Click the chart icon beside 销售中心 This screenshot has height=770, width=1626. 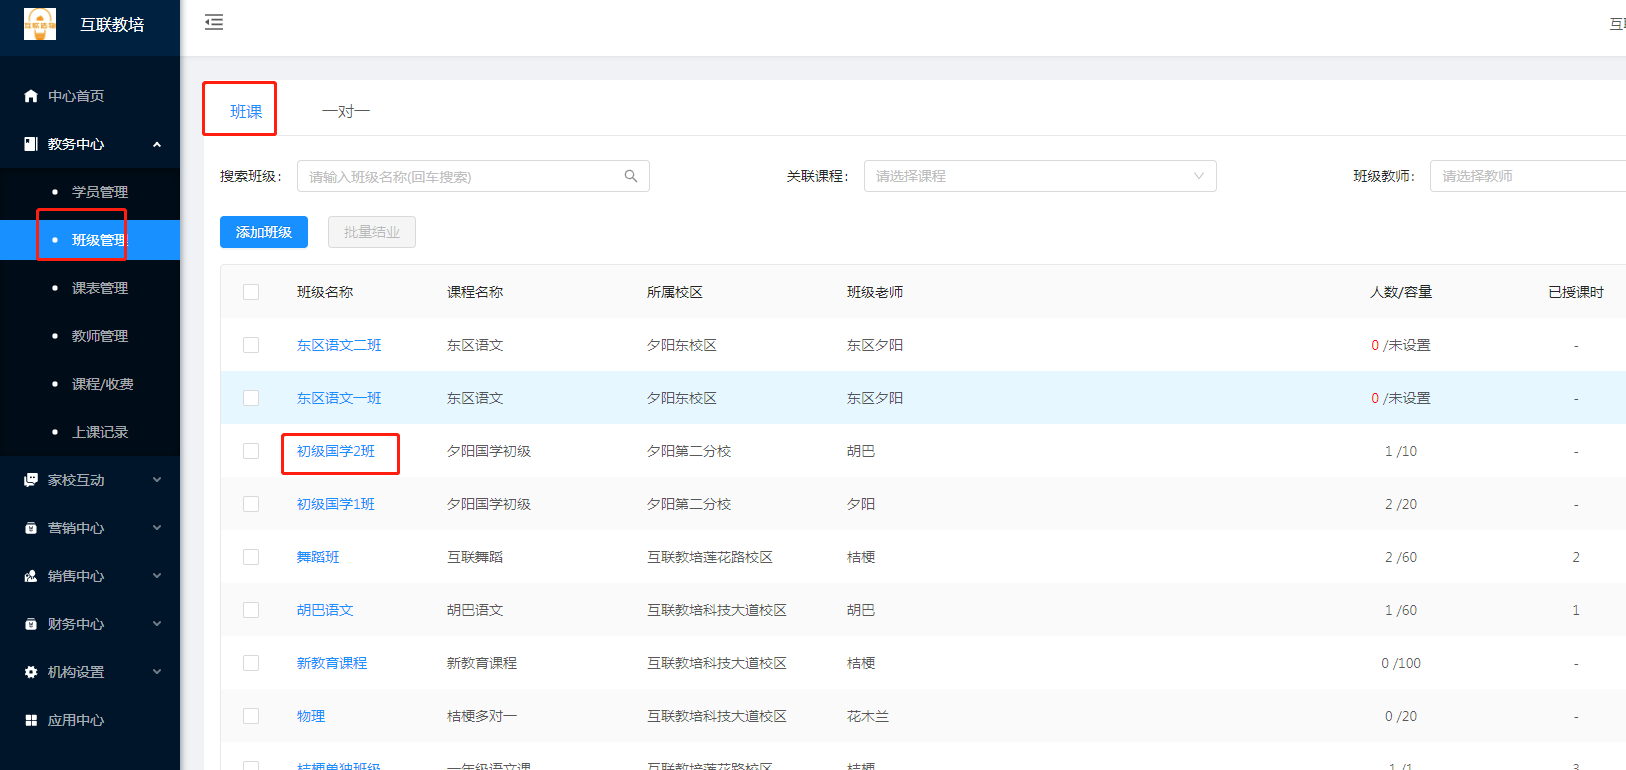pyautogui.click(x=31, y=576)
